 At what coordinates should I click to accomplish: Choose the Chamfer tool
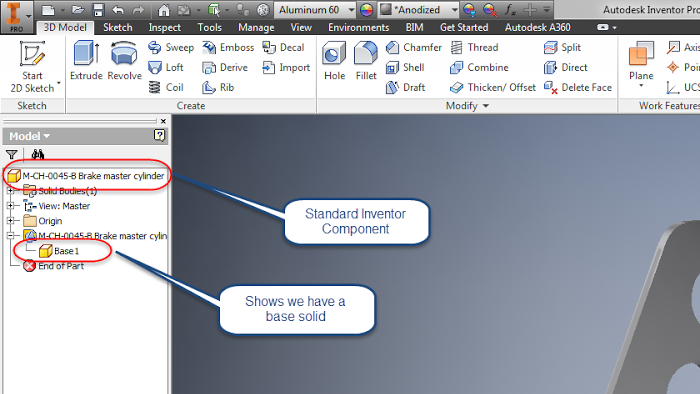414,47
